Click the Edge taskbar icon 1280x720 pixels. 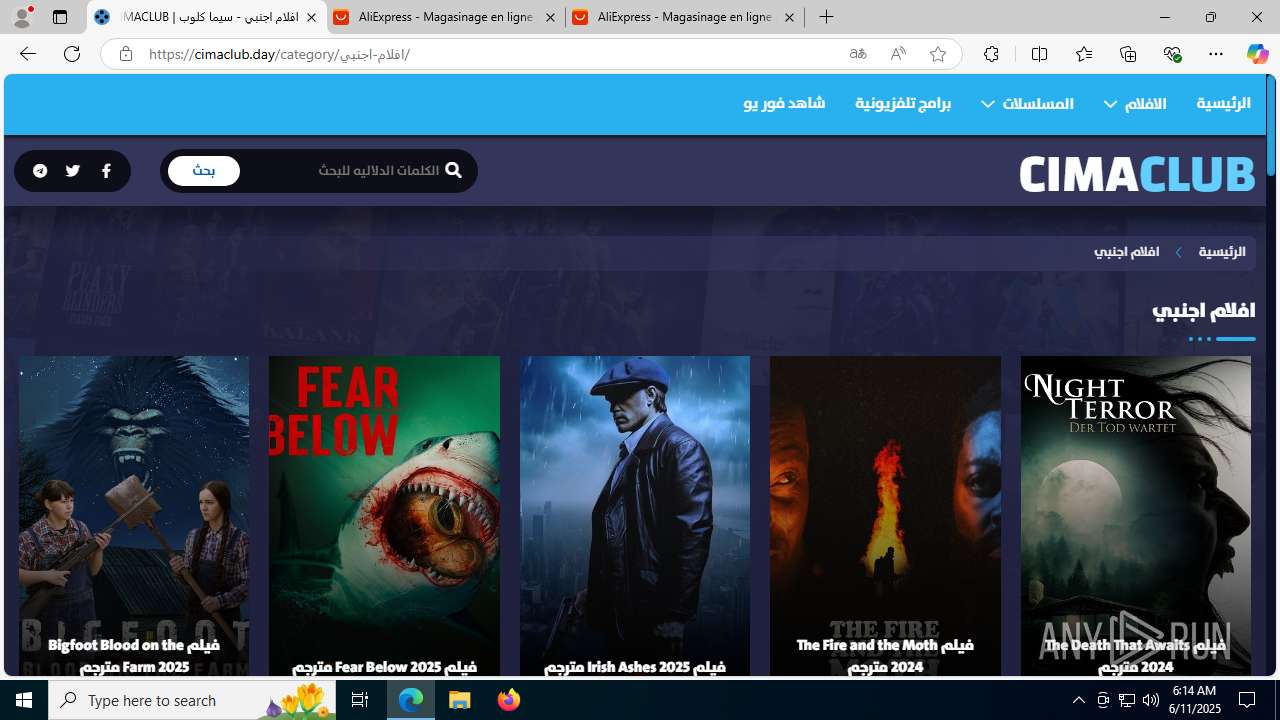pos(411,700)
